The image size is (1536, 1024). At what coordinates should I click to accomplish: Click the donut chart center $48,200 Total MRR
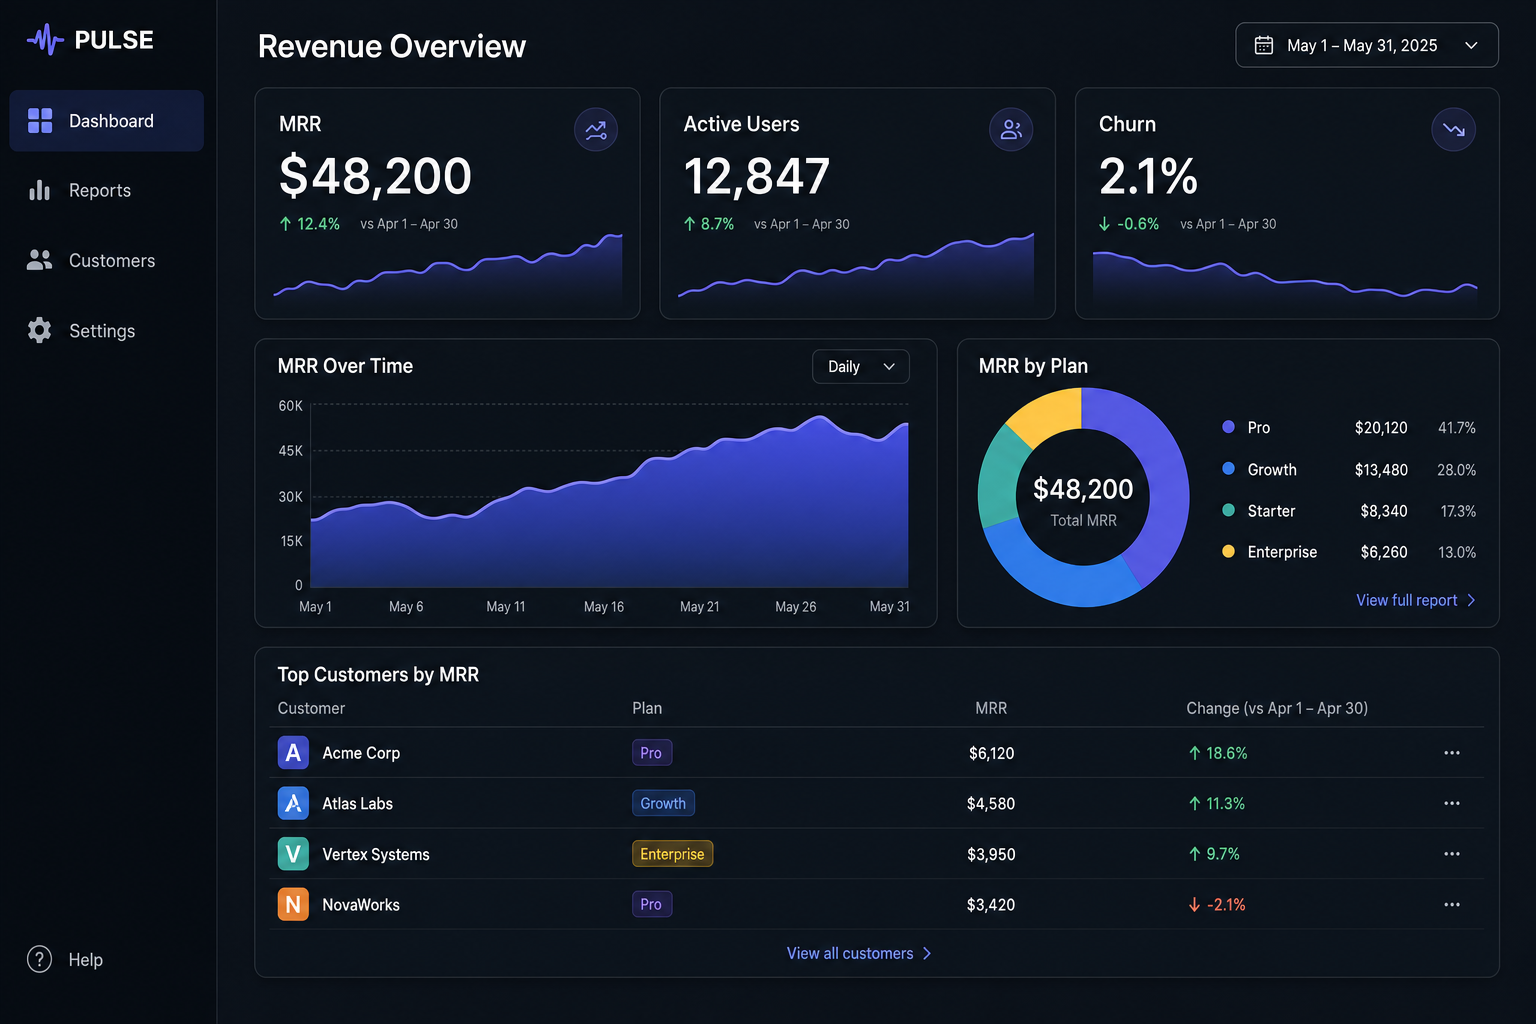click(1083, 502)
